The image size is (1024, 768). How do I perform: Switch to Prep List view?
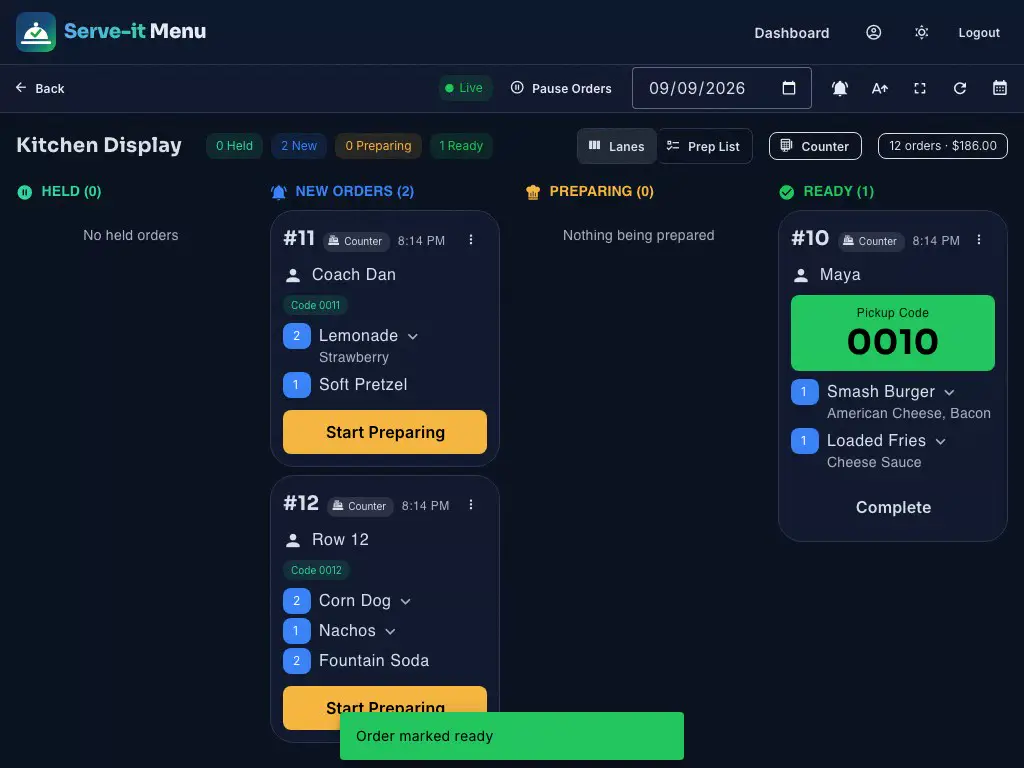(704, 146)
